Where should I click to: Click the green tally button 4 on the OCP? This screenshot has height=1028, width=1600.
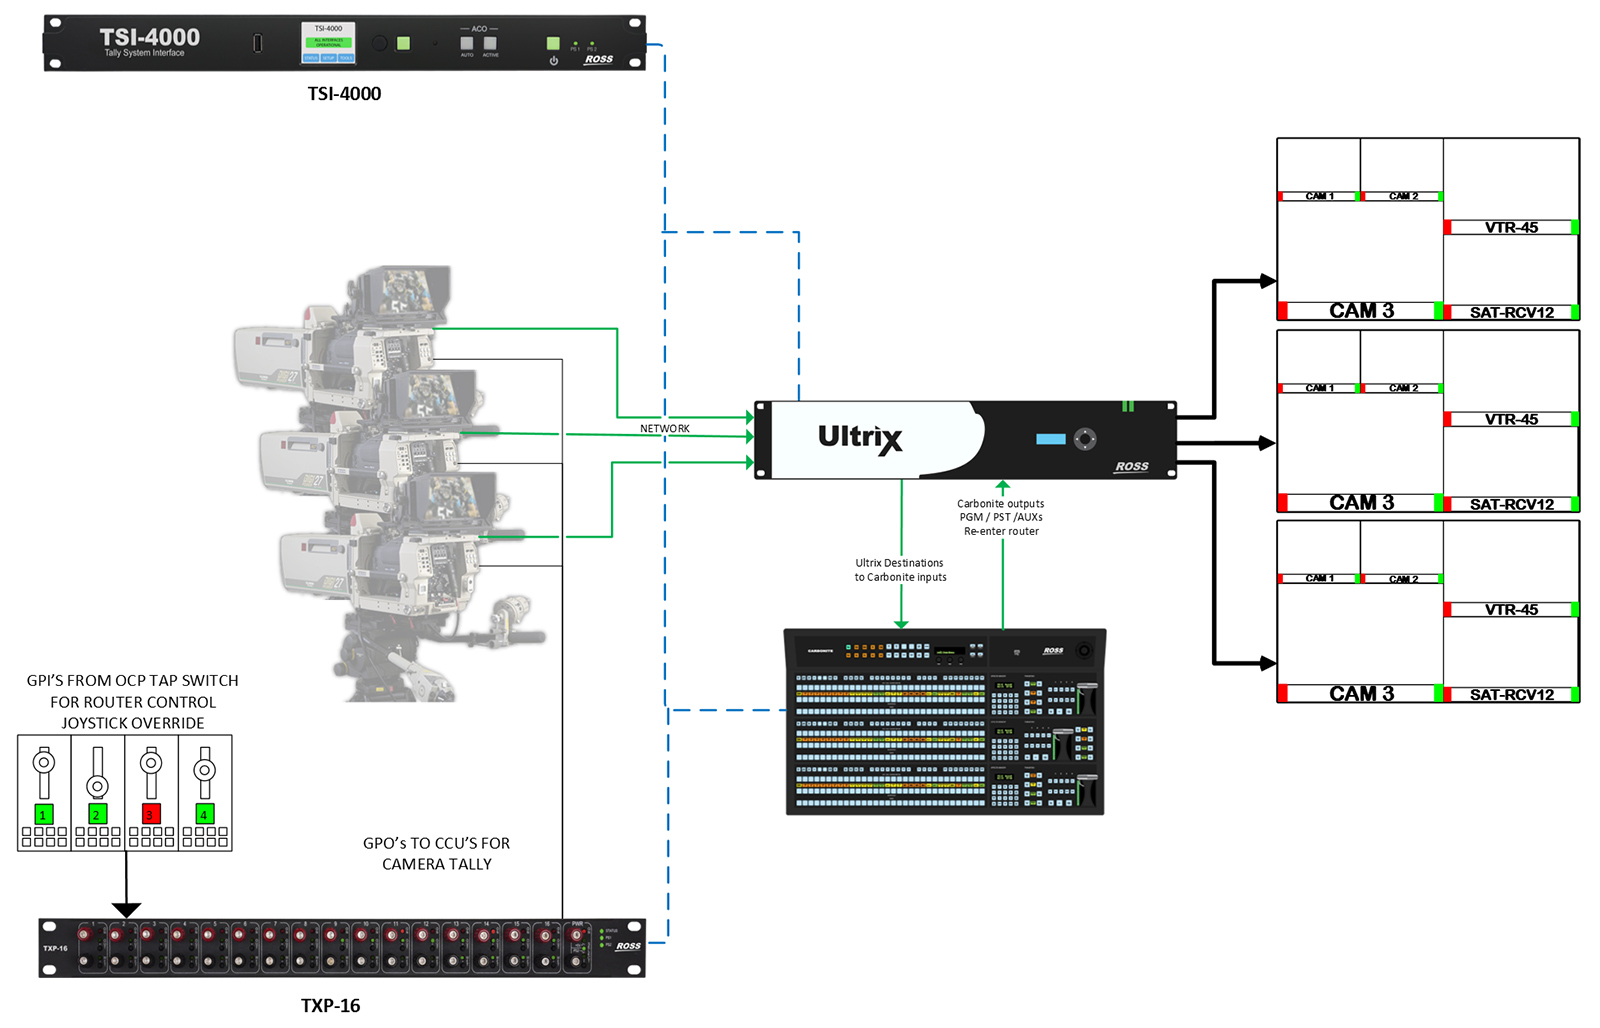click(x=204, y=814)
